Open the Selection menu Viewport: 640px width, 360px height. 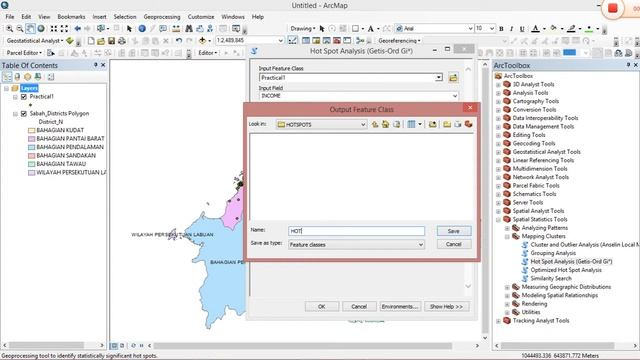coord(125,17)
